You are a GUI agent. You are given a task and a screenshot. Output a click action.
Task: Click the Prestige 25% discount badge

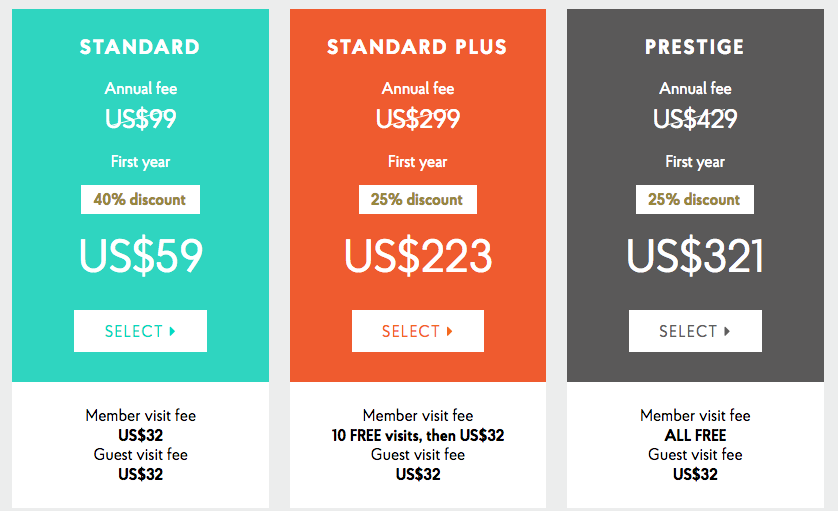click(x=695, y=199)
